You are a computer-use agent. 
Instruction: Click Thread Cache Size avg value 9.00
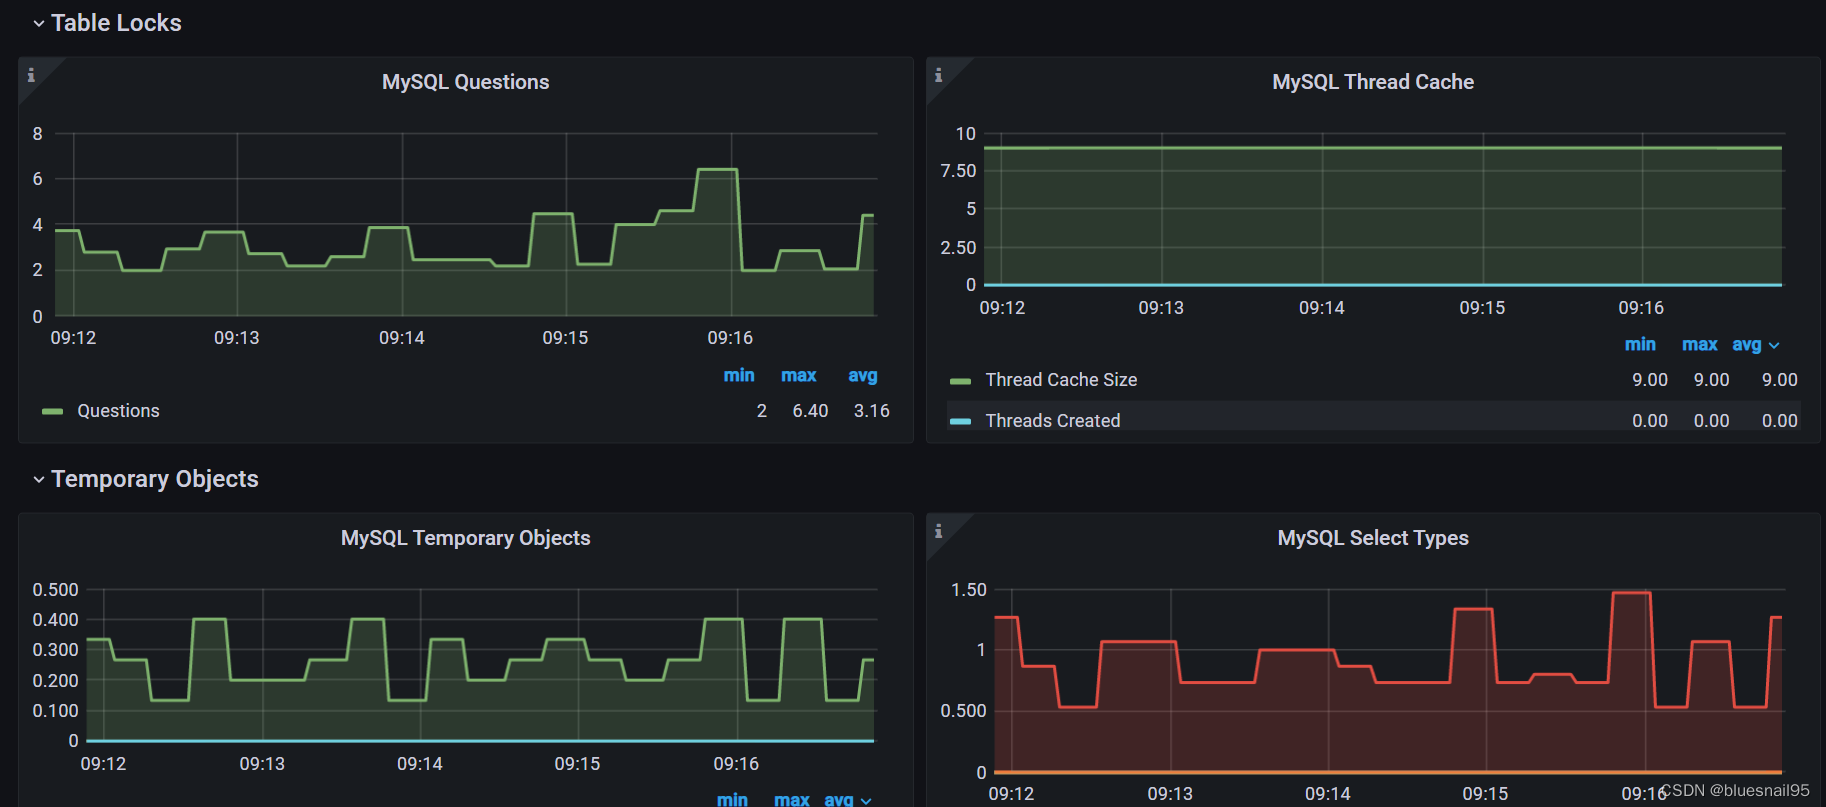pyautogui.click(x=1780, y=380)
